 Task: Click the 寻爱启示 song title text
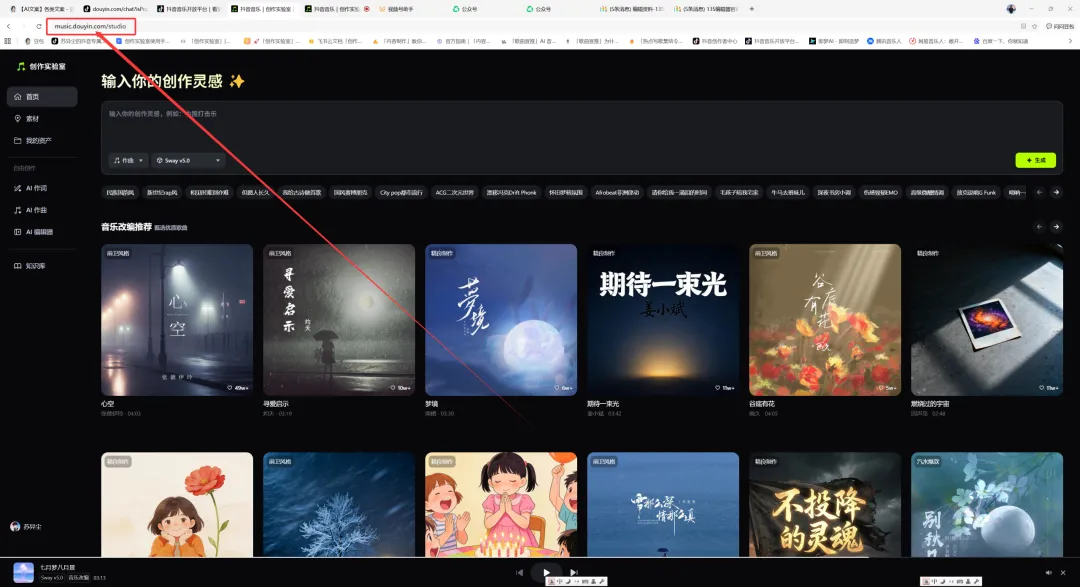(276, 404)
